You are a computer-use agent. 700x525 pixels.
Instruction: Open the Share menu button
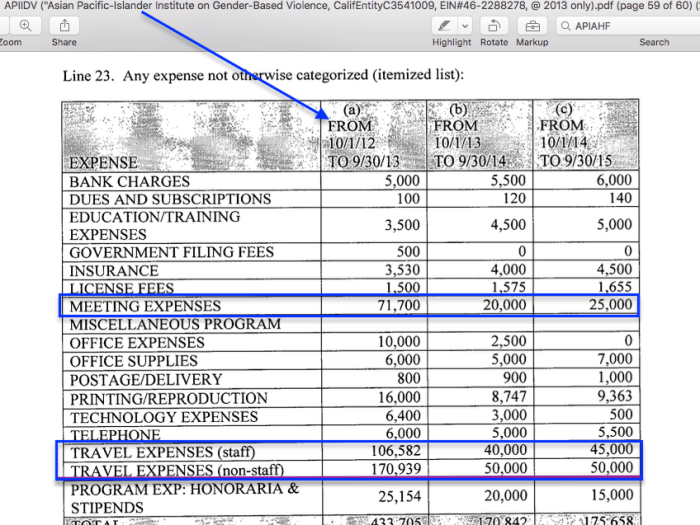[63, 25]
